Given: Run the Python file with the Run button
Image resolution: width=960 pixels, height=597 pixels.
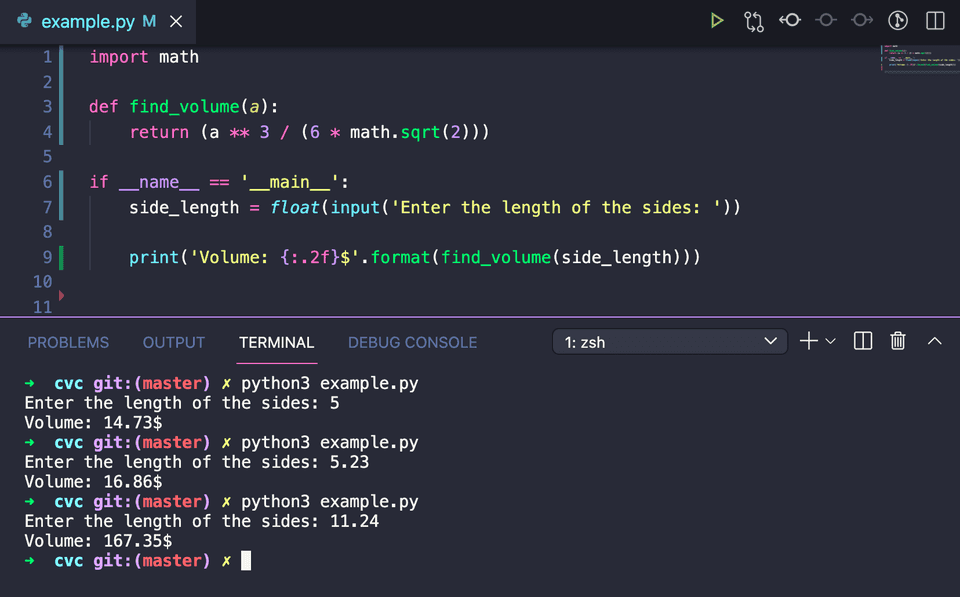Looking at the screenshot, I should (x=716, y=20).
